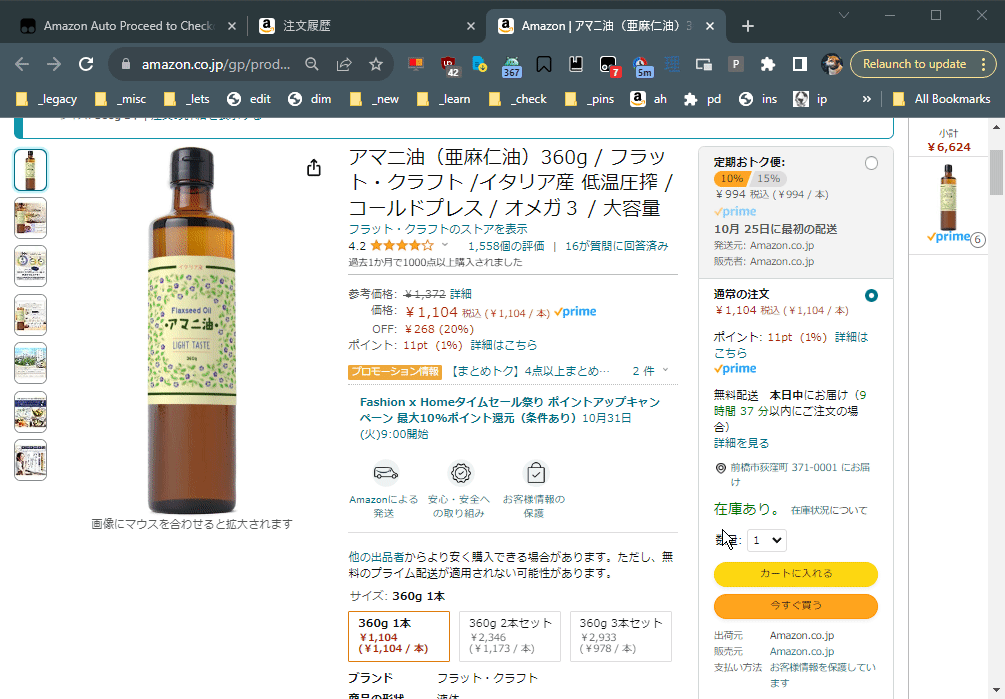Screen dimensions: 1005x699
Task: Open the _check bookmark folder
Action: pyautogui.click(x=517, y=99)
